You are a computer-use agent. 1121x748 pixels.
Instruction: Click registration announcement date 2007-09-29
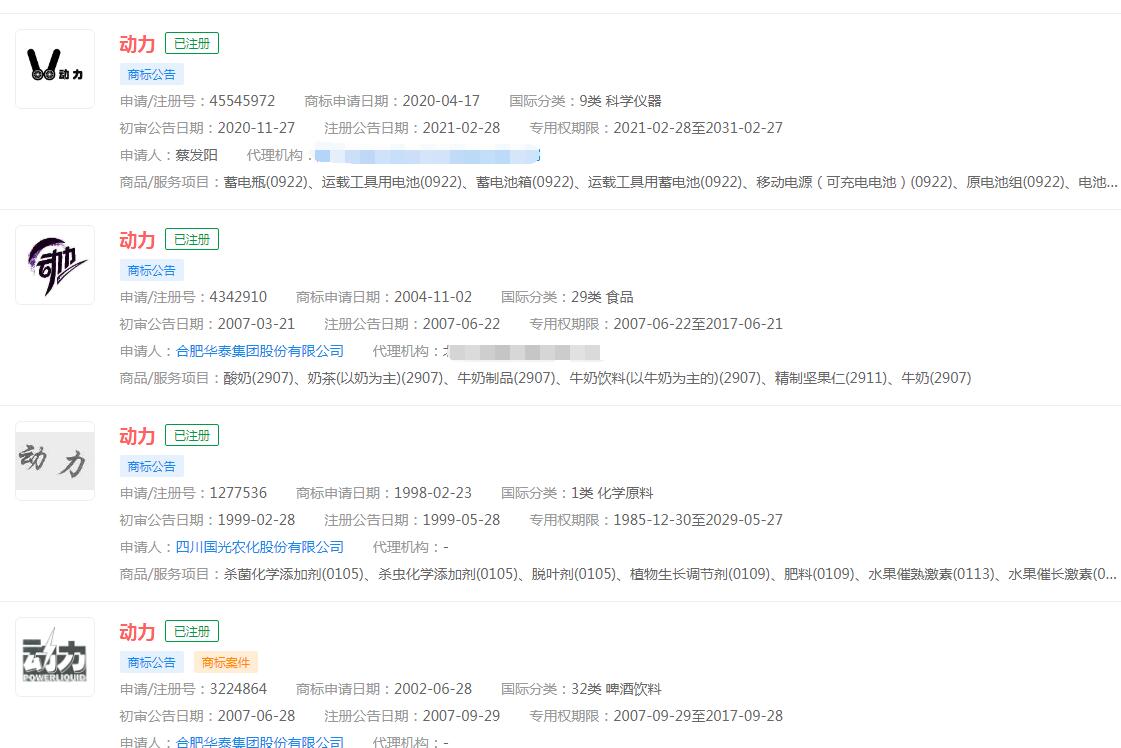tap(461, 716)
